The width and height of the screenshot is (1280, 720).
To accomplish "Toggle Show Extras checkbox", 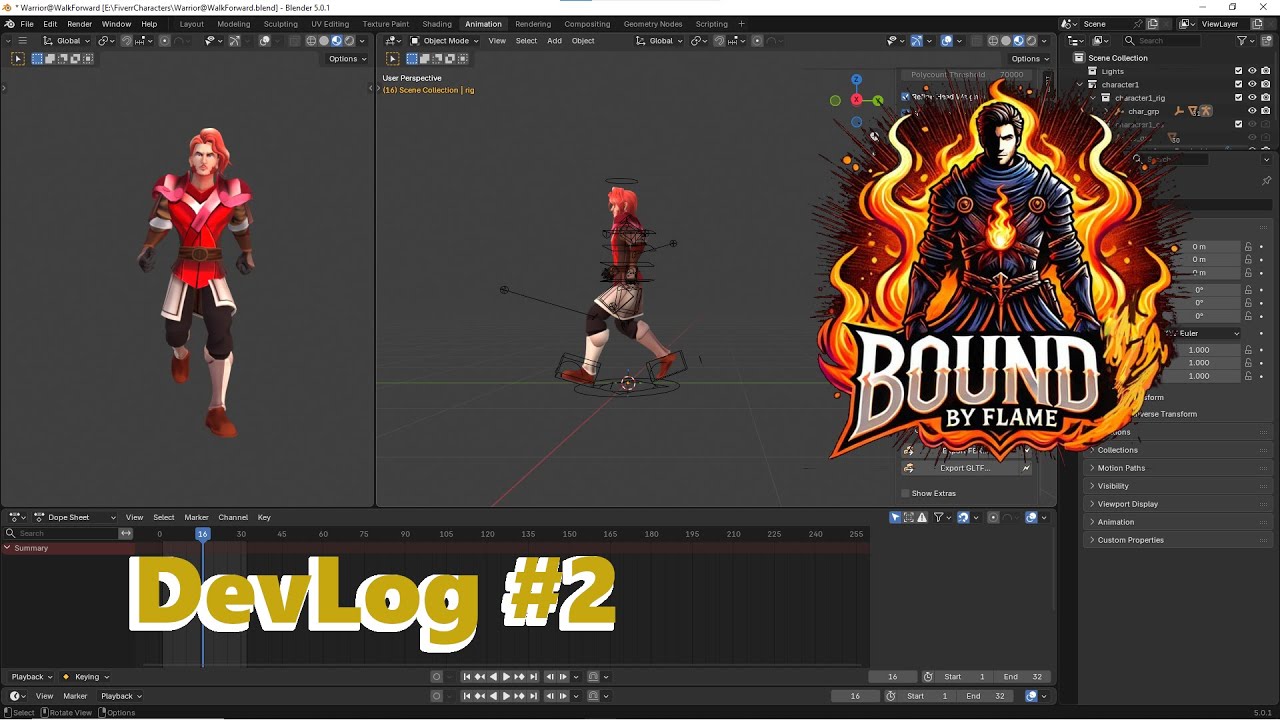I will pyautogui.click(x=906, y=493).
